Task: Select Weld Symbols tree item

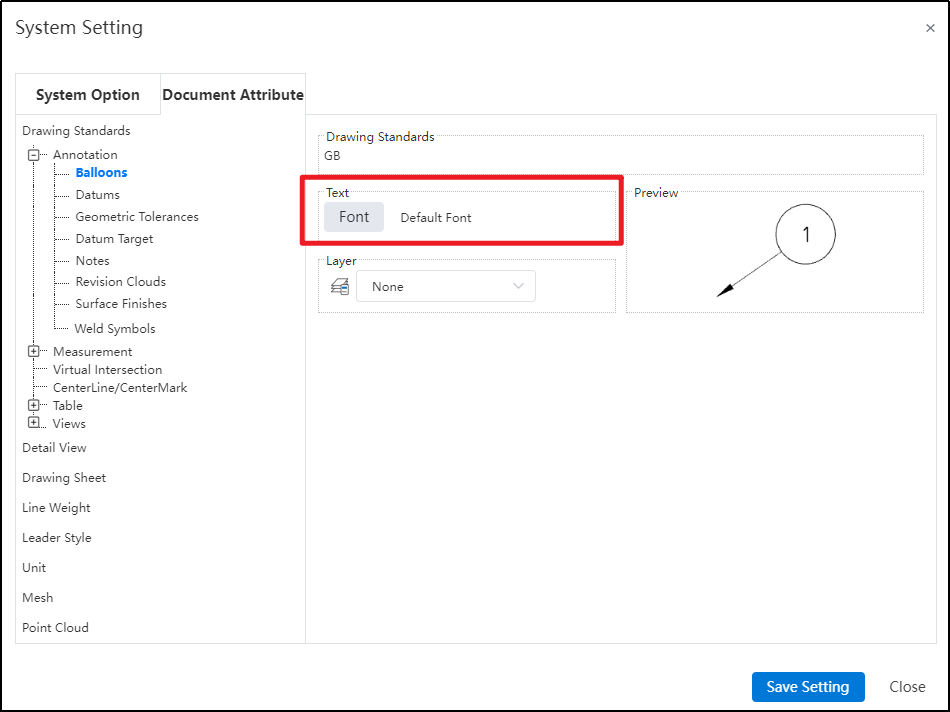Action: [115, 329]
